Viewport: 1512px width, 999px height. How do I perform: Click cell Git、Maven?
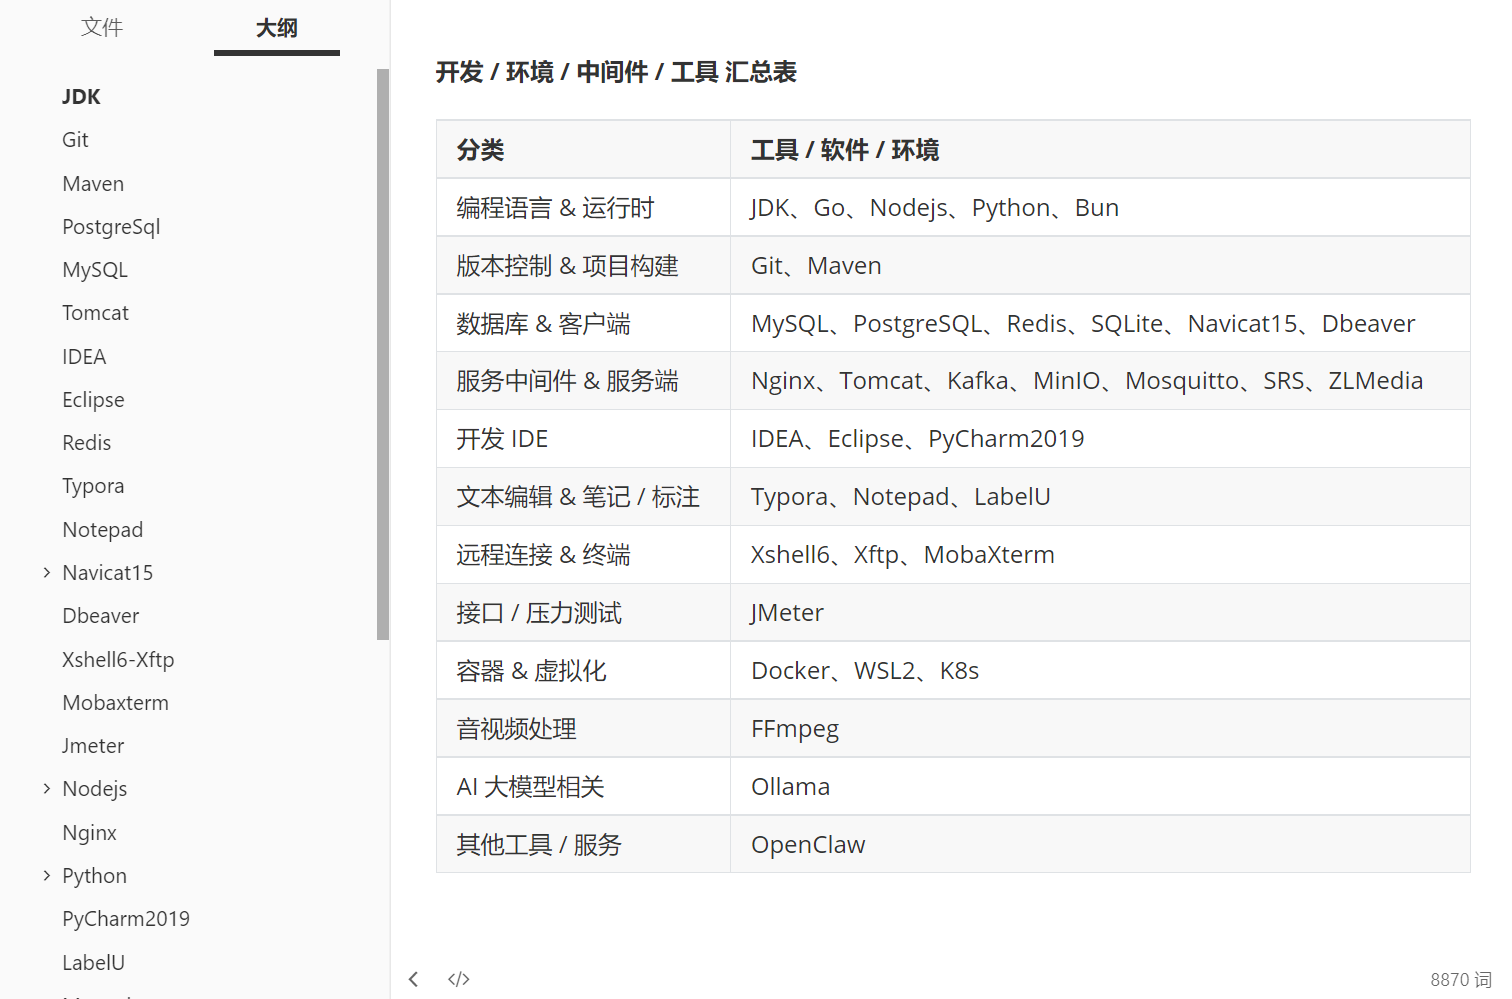click(1100, 266)
